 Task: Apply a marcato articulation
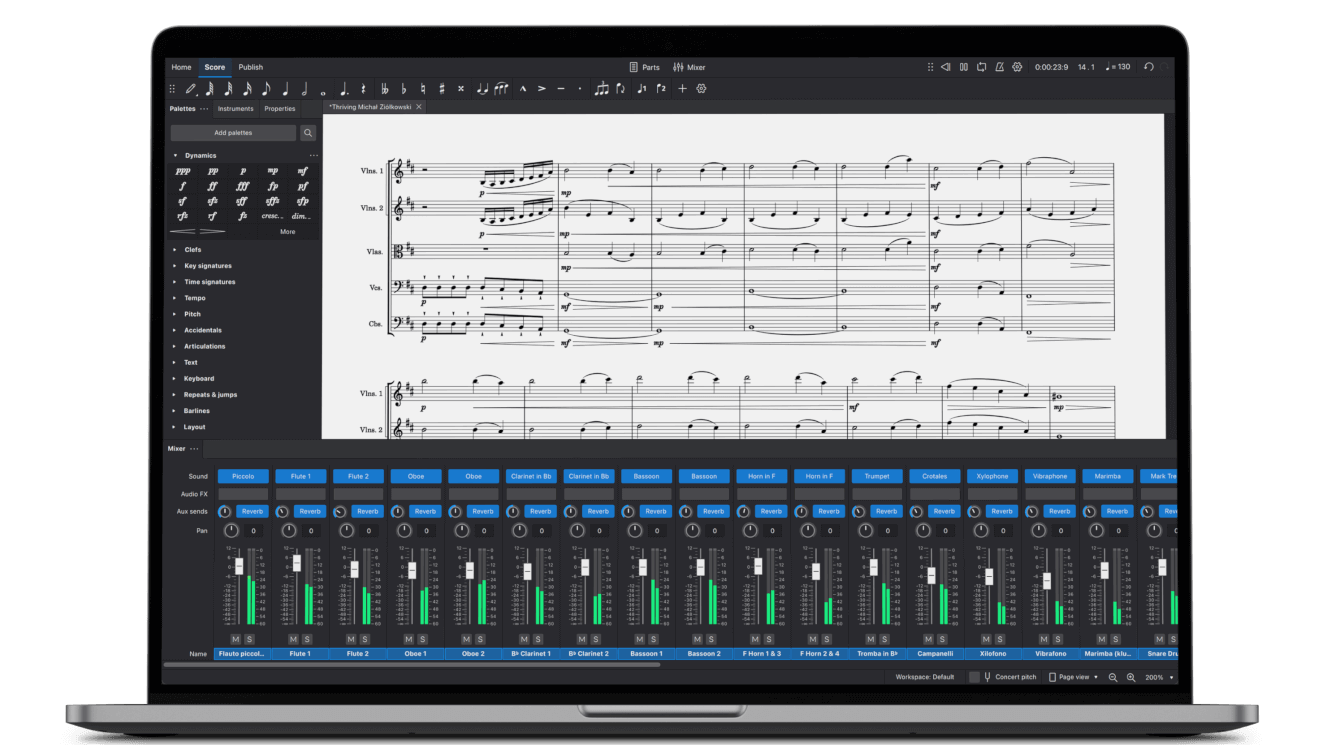[x=523, y=88]
